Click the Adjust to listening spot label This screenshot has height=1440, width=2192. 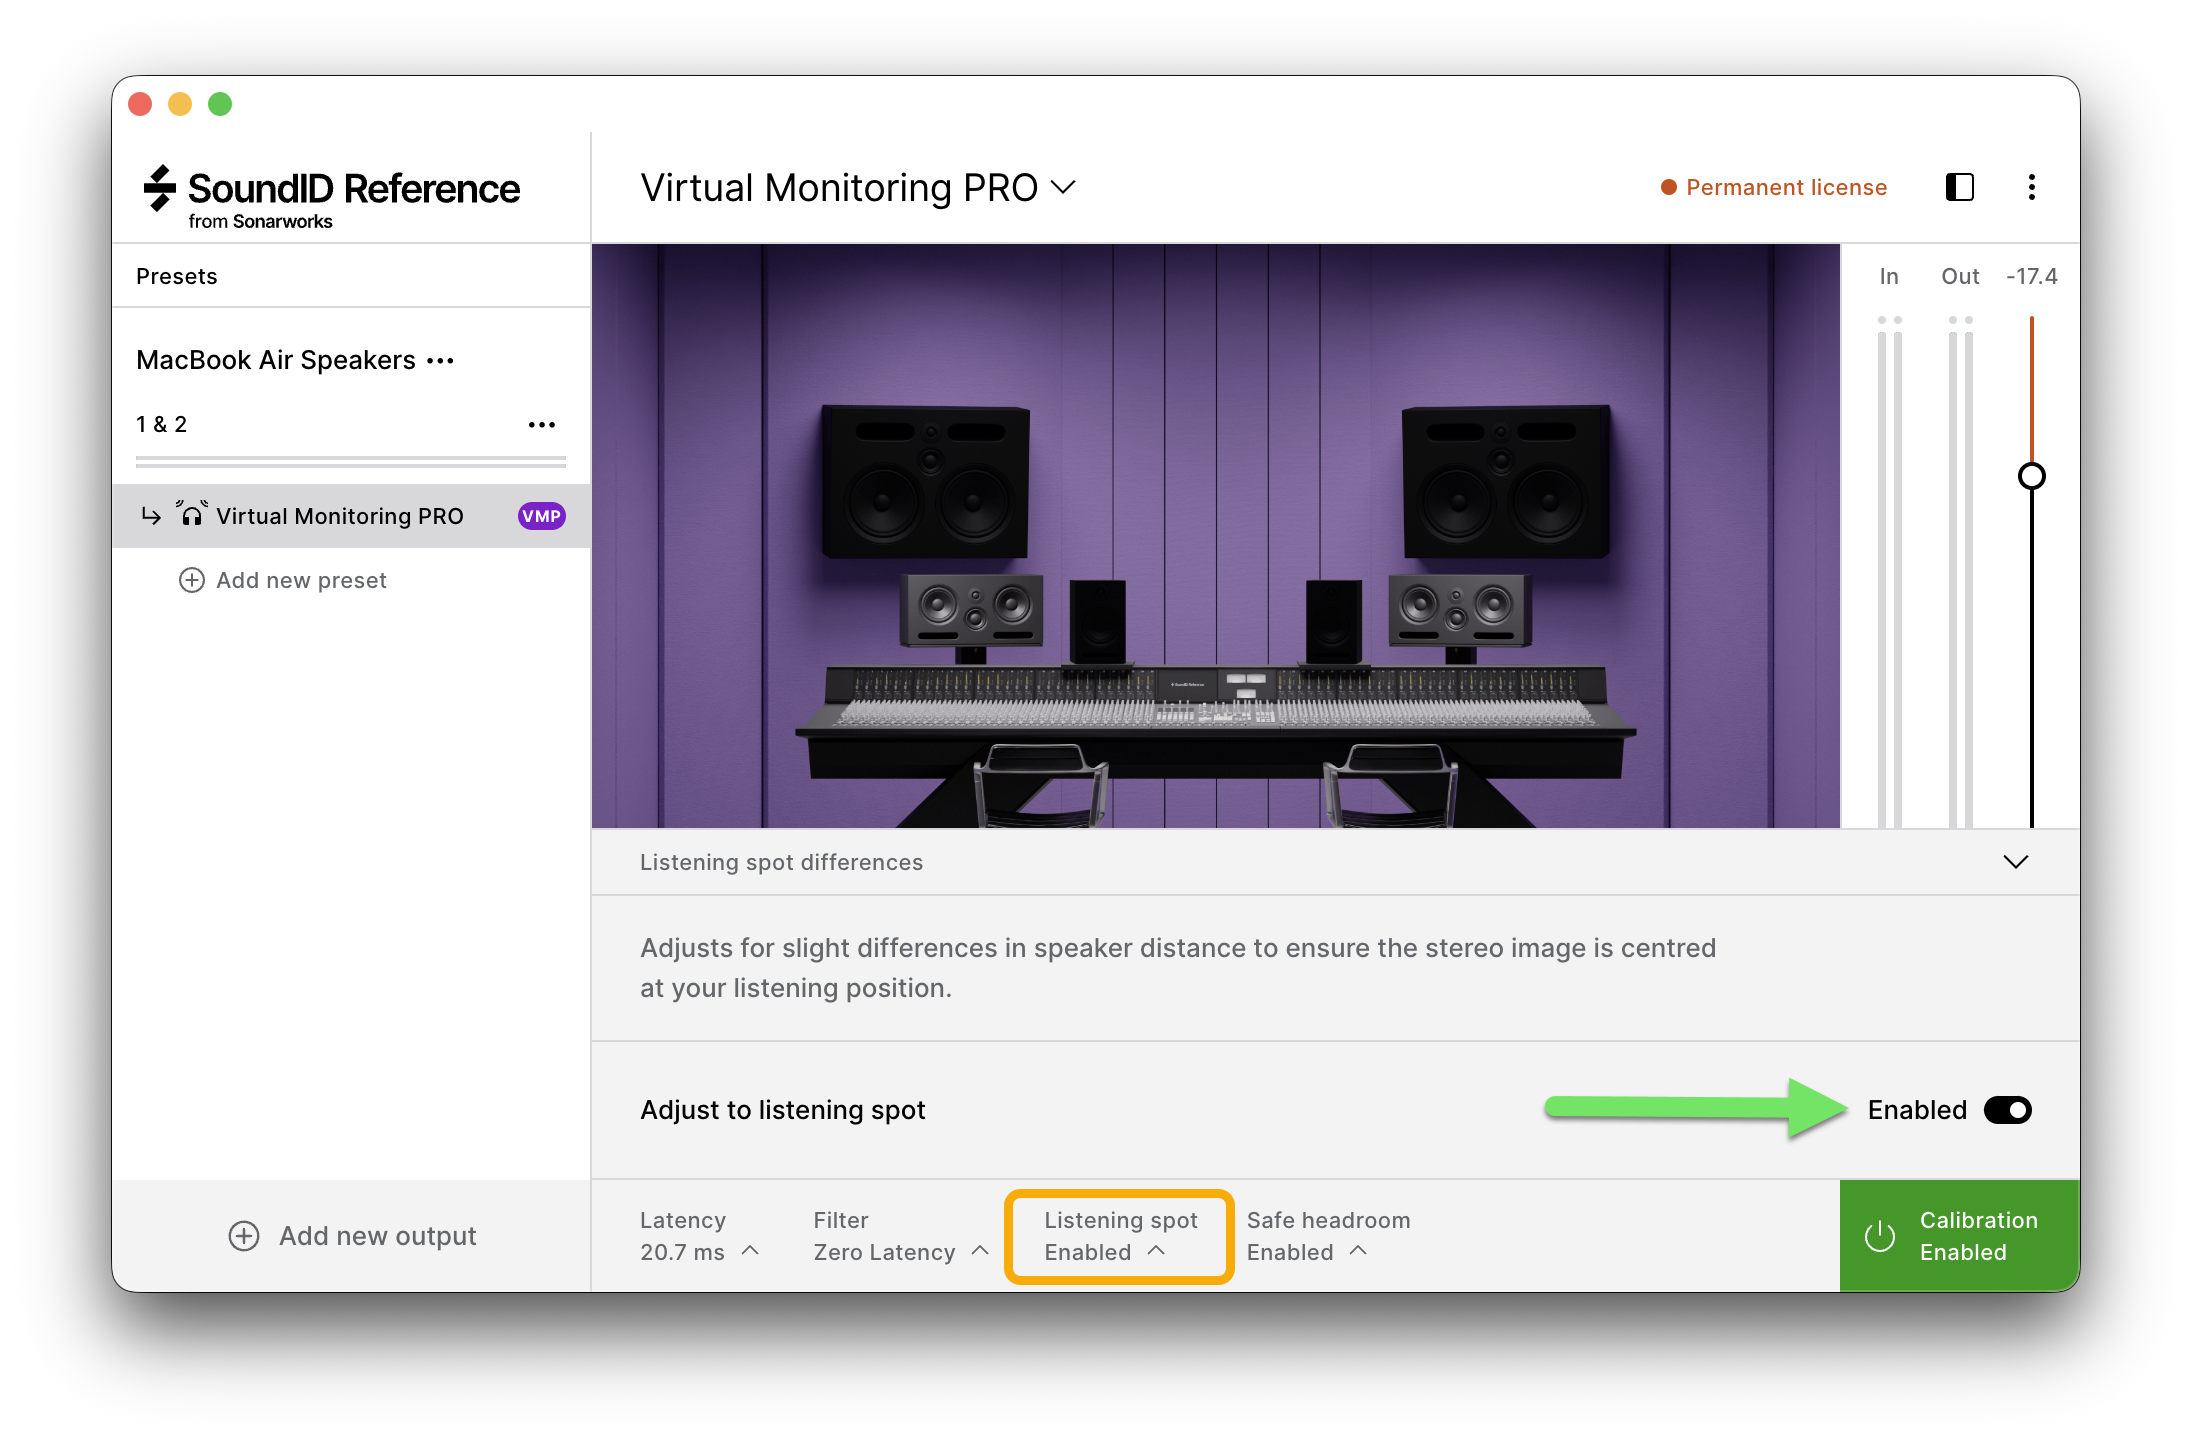pos(783,1110)
